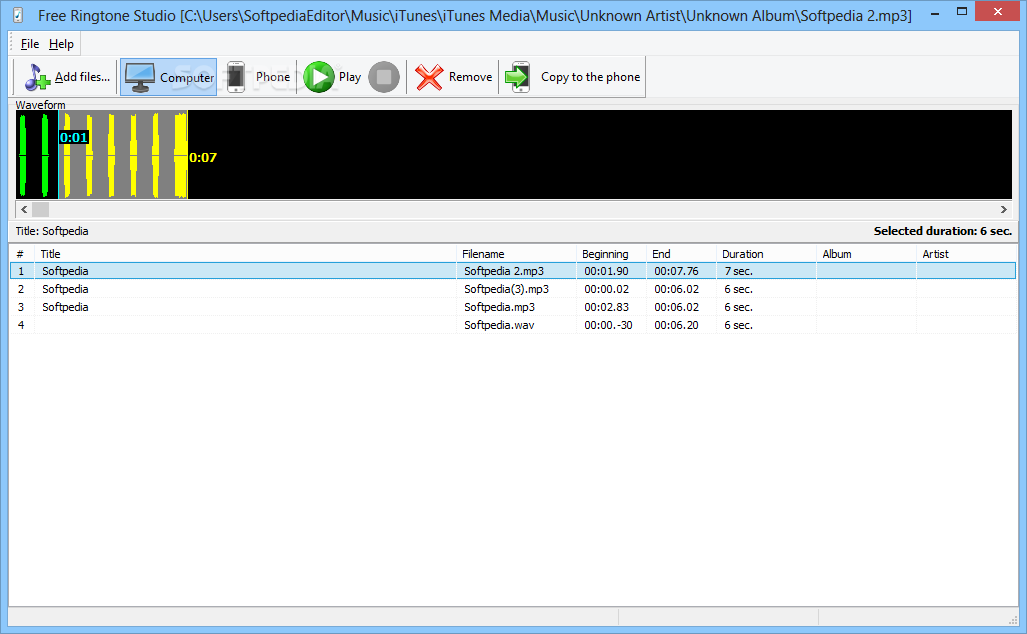Viewport: 1027px width, 634px height.
Task: Sort list by the End column header
Action: (x=681, y=254)
